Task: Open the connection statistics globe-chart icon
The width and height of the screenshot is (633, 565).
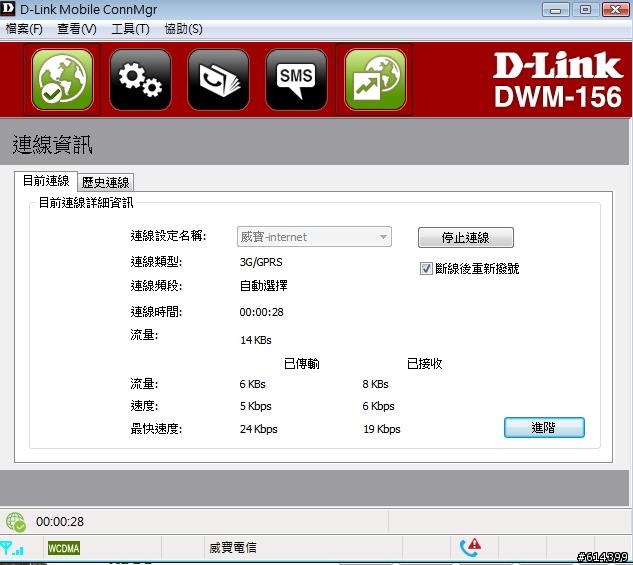Action: [375, 80]
